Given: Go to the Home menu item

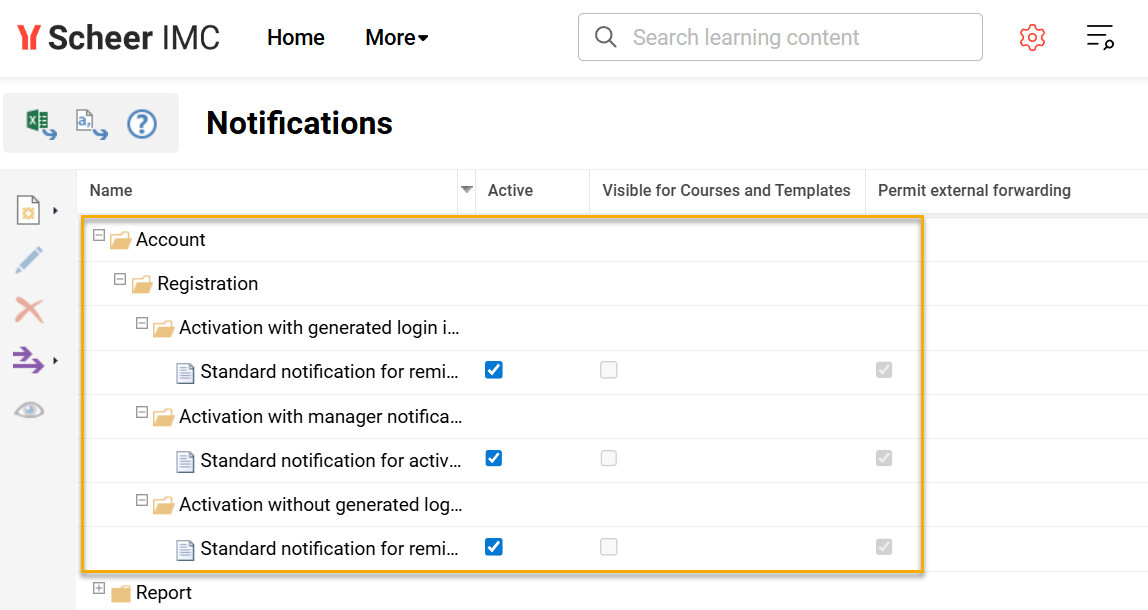Looking at the screenshot, I should 295,37.
